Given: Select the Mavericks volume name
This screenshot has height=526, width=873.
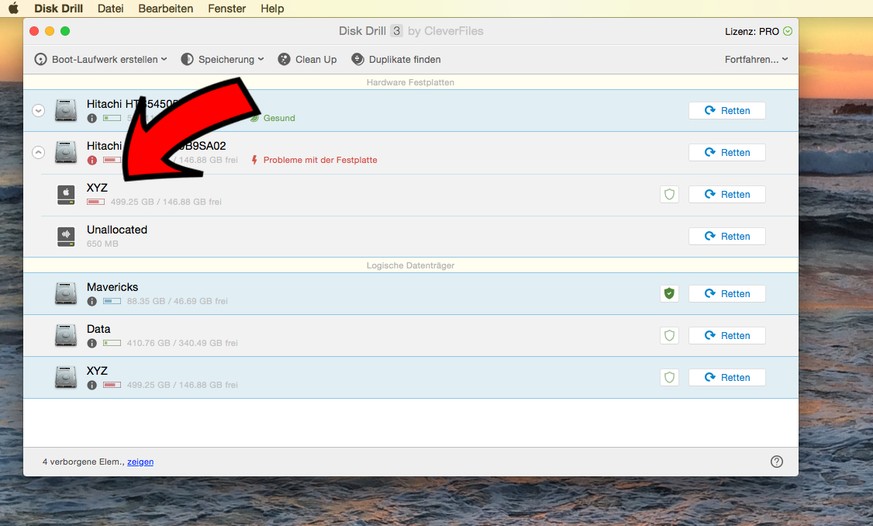Looking at the screenshot, I should [112, 287].
